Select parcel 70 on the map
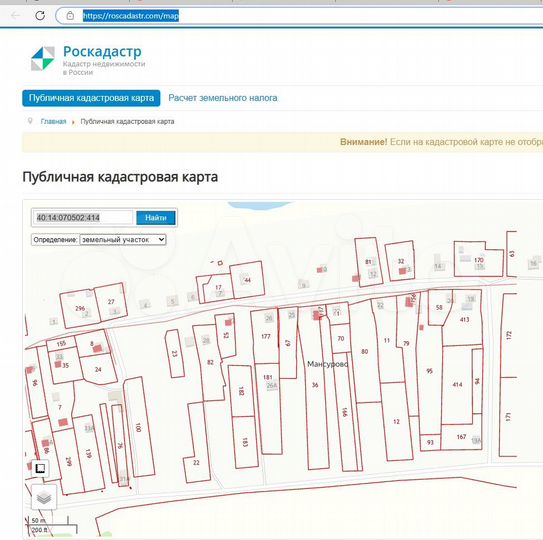Viewport: 543px width, 540px height. (x=340, y=338)
